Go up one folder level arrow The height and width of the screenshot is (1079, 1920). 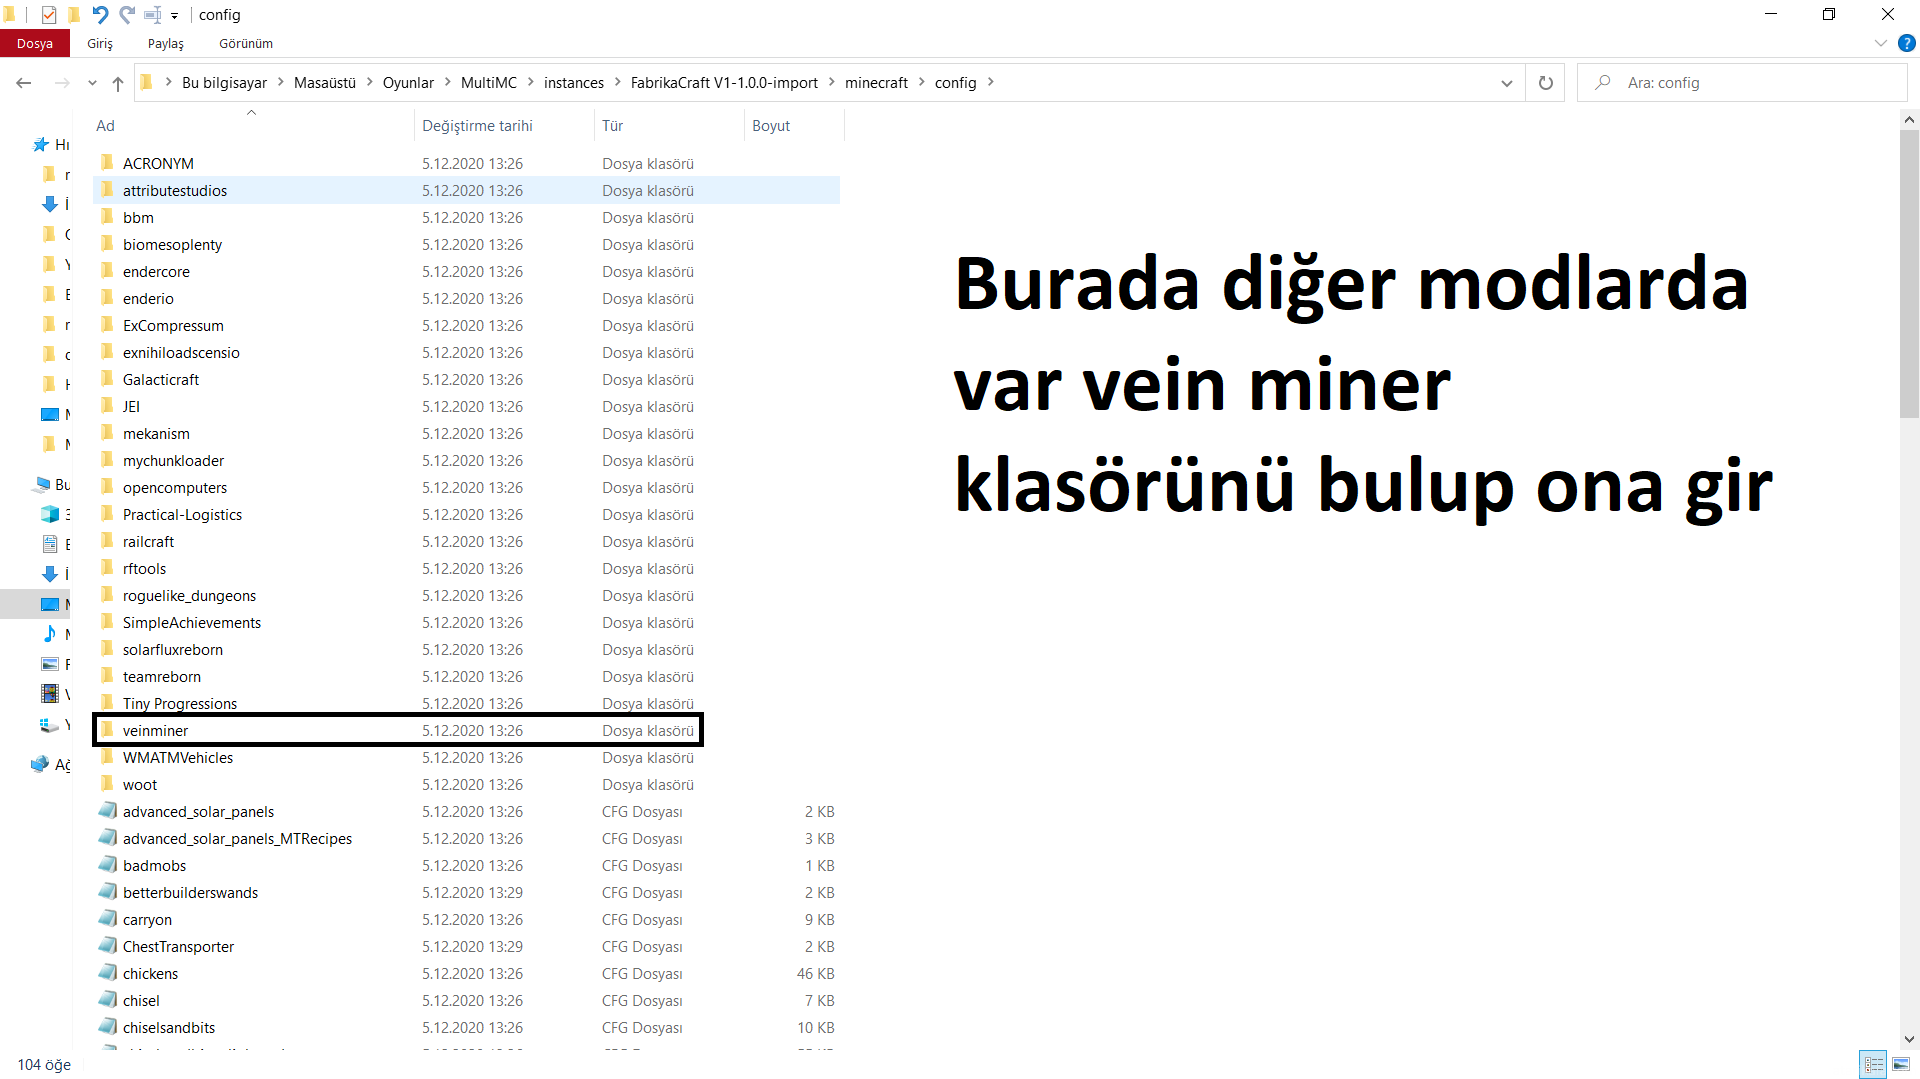118,83
